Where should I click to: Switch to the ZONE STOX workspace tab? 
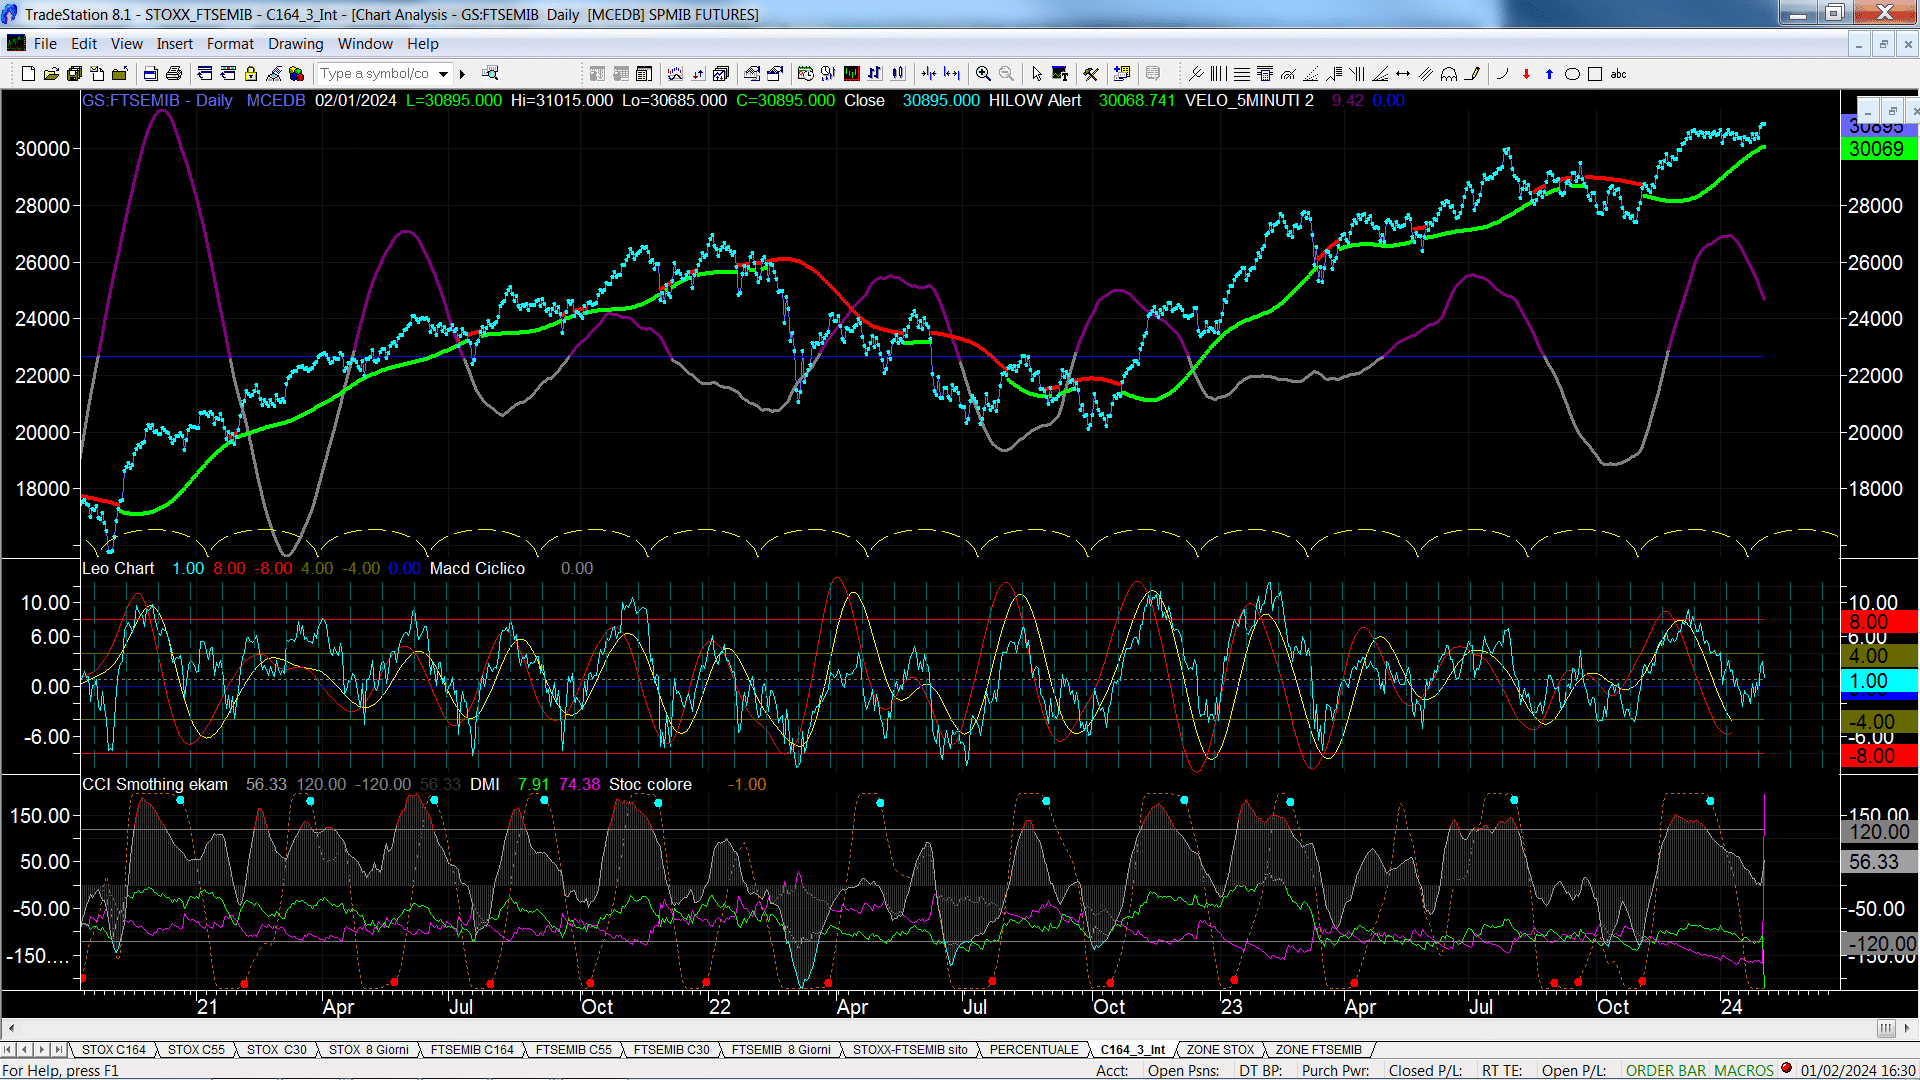(1220, 1050)
